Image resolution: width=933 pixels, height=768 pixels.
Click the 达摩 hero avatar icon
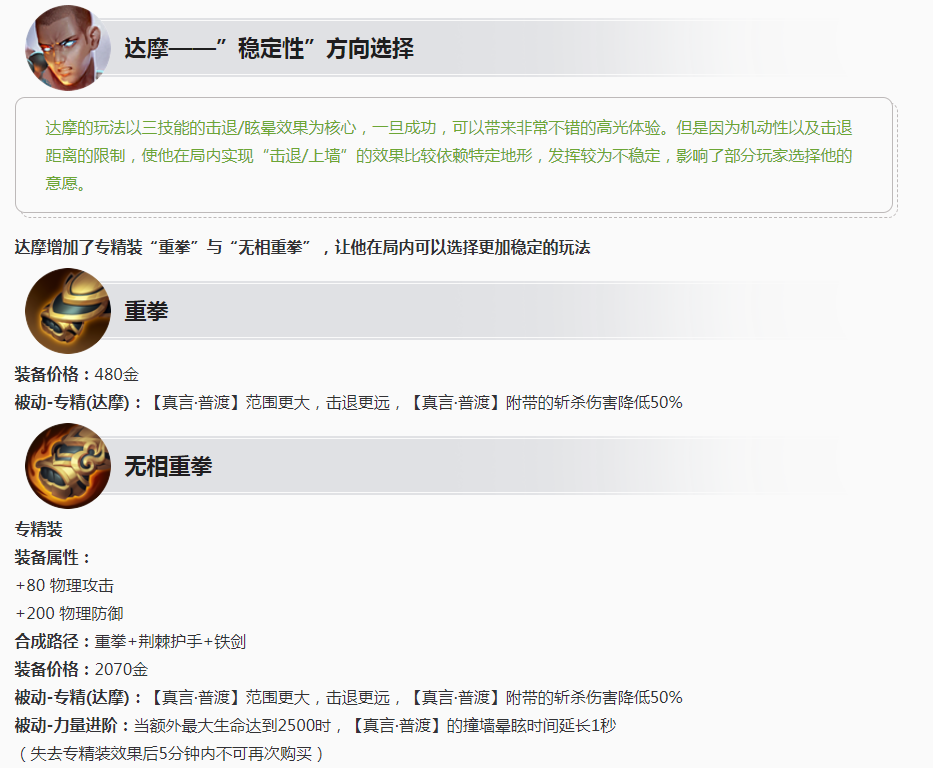tap(66, 47)
